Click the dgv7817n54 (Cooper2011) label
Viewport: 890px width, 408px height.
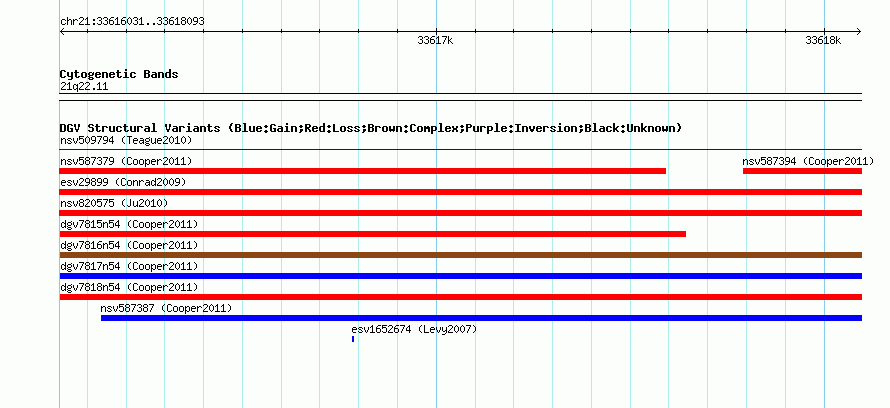tap(129, 266)
